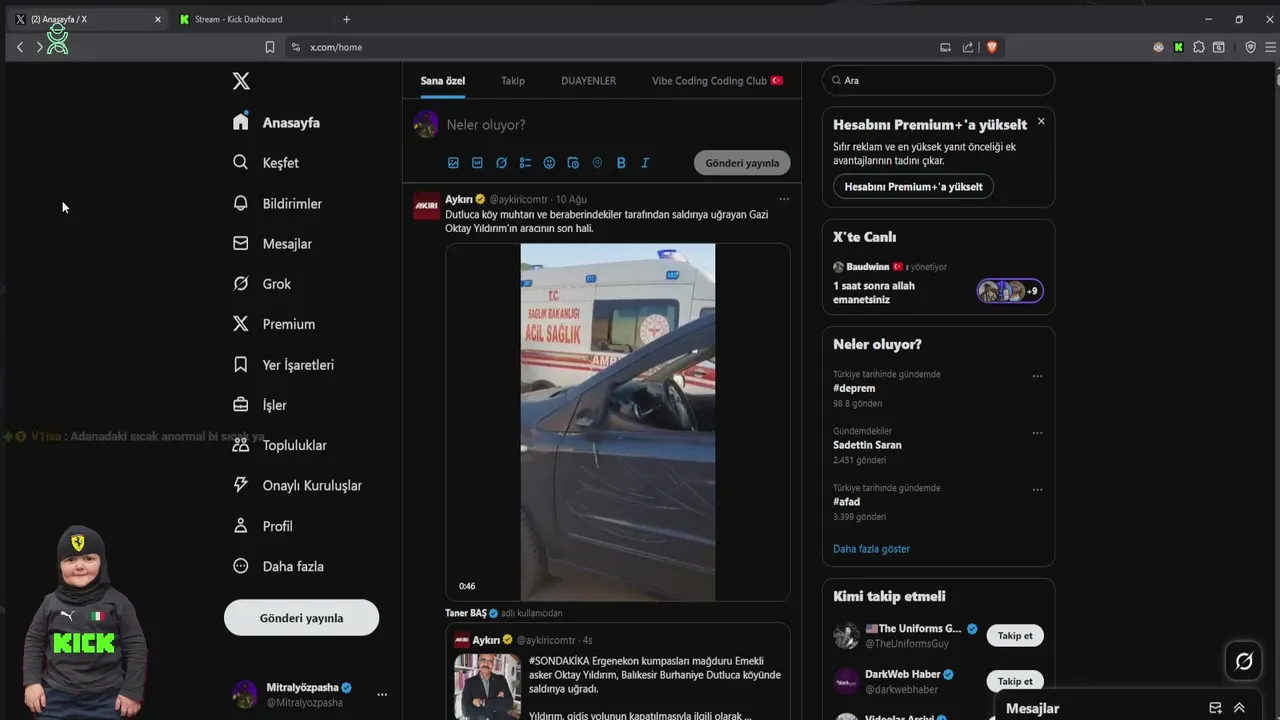Open Sadettin Saran trending topic

(x=867, y=445)
